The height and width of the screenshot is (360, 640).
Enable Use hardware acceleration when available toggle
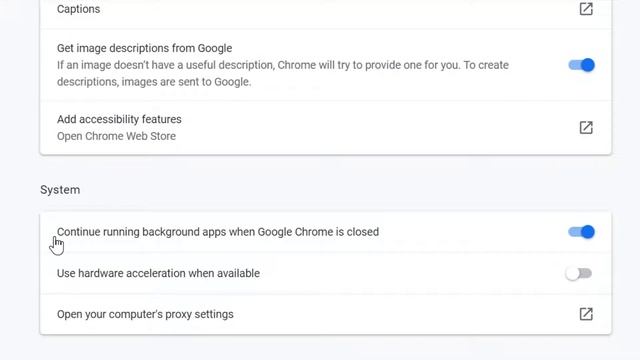click(x=579, y=273)
